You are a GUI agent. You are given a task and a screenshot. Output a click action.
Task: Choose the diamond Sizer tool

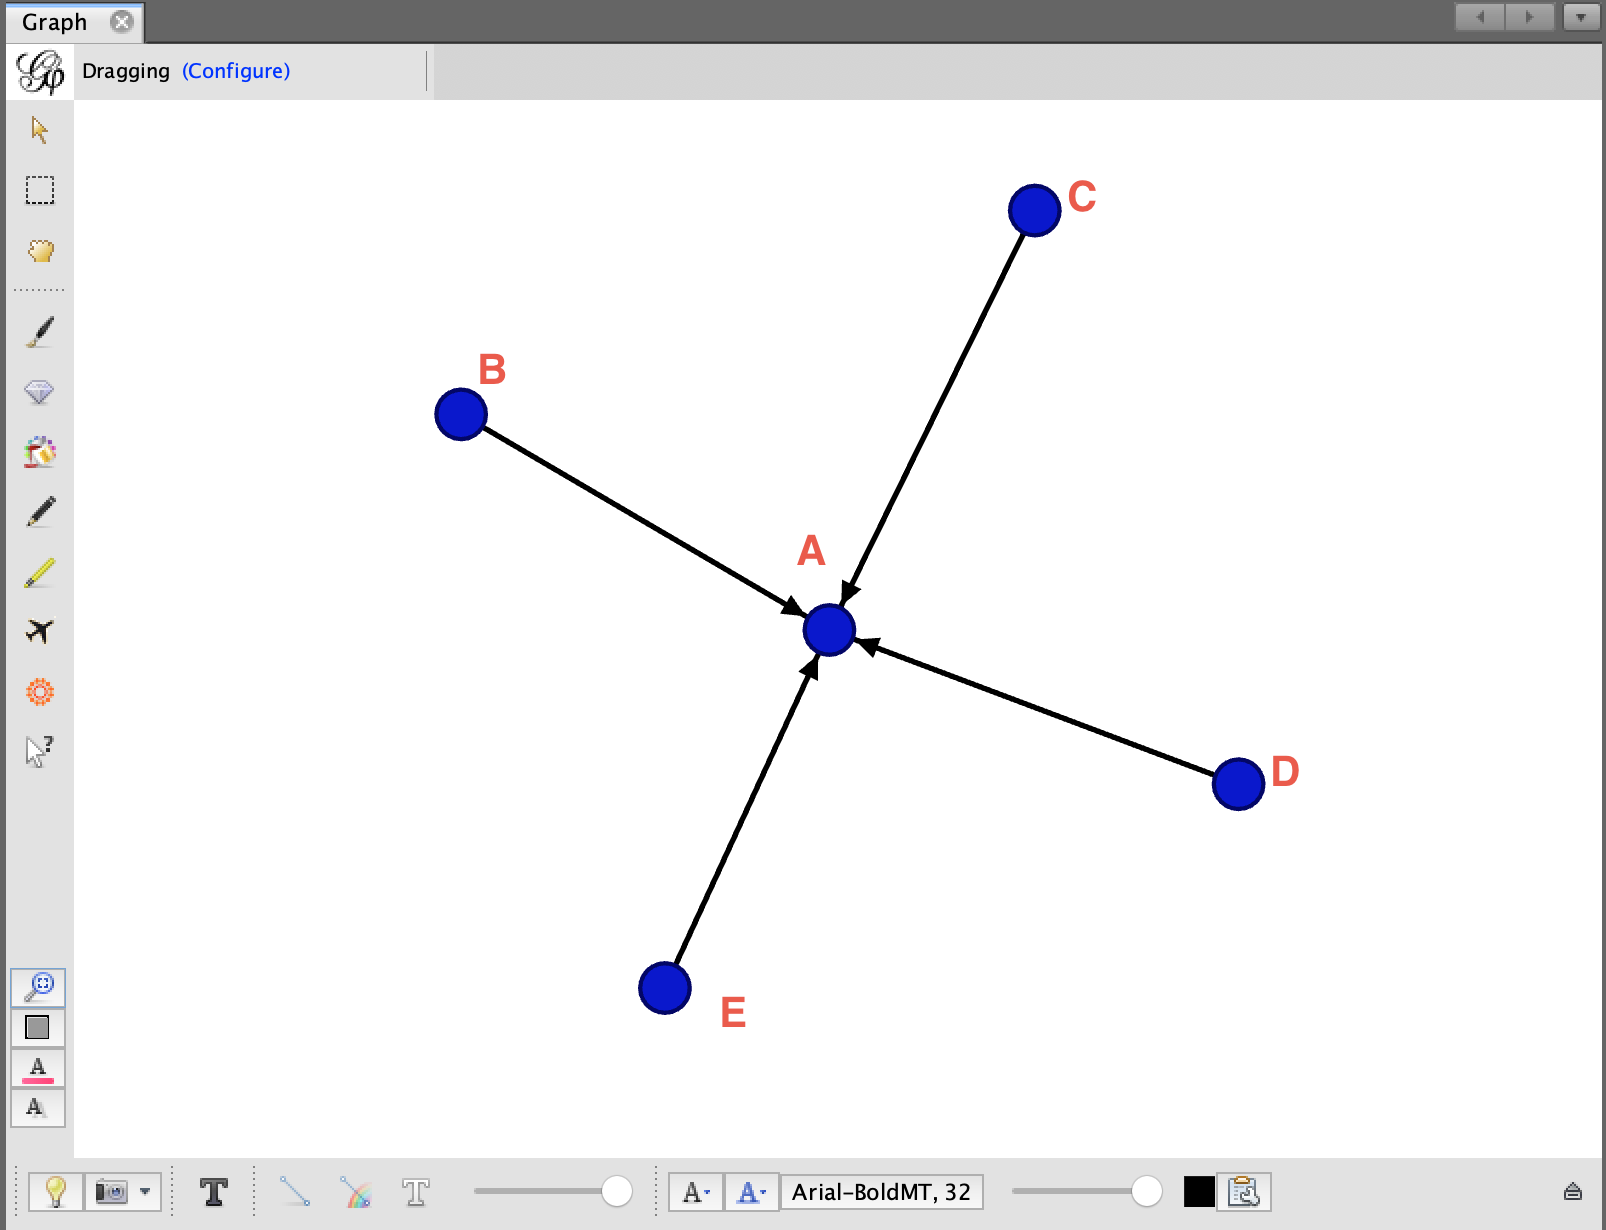(x=39, y=392)
